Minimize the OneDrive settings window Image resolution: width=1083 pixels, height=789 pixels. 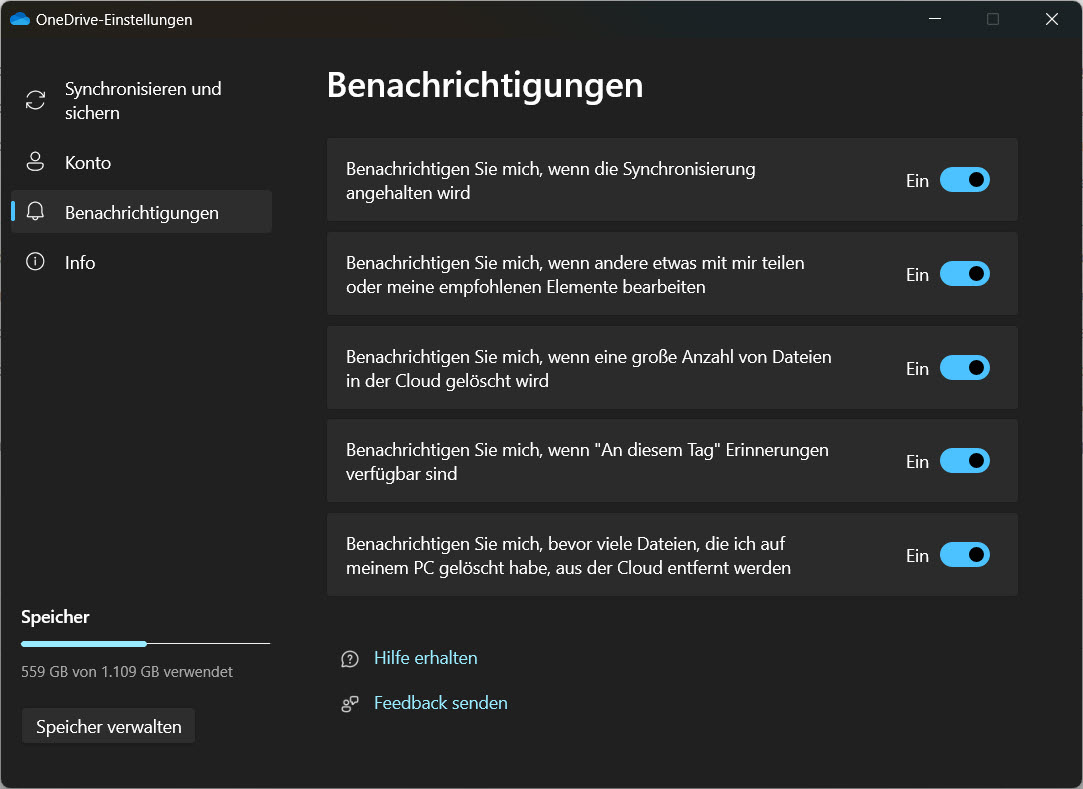pos(934,19)
